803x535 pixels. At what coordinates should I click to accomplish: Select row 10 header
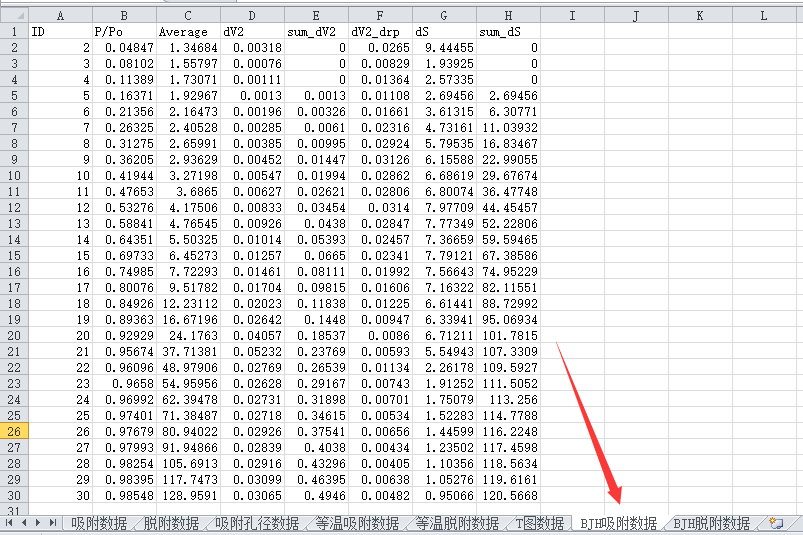14,176
